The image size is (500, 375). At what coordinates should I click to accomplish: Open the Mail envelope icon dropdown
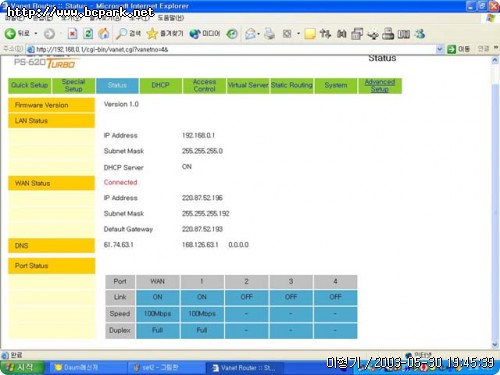(250, 34)
